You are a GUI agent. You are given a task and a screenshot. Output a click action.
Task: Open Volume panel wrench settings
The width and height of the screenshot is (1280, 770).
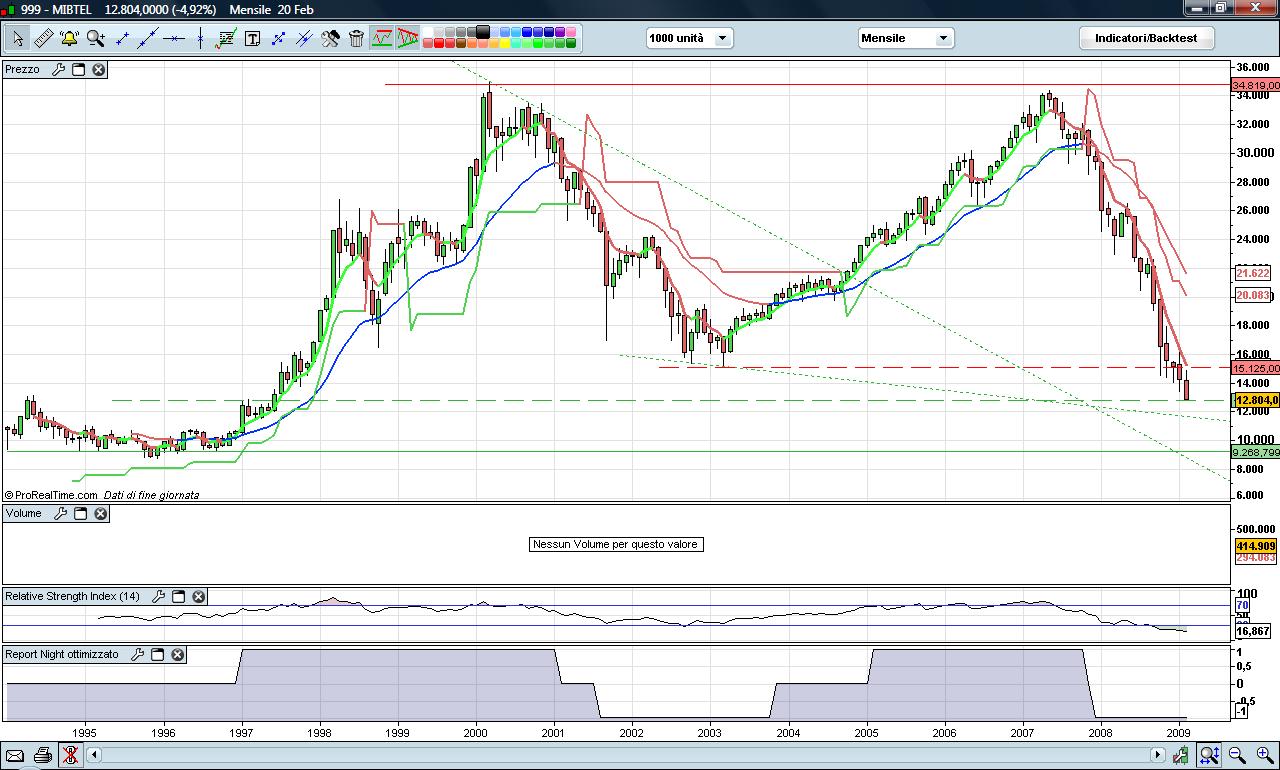pyautogui.click(x=60, y=514)
